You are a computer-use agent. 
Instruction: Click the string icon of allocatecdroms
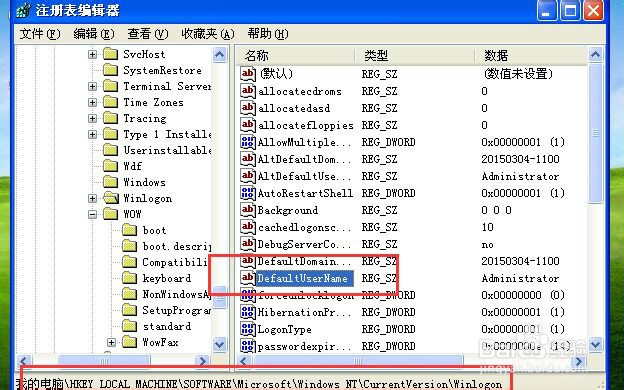pos(248,91)
